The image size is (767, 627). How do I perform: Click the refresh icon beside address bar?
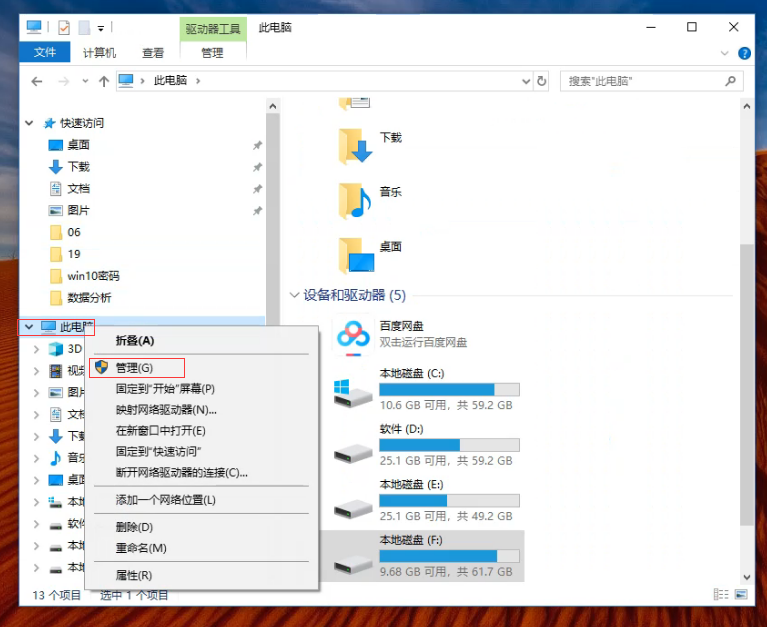[x=542, y=81]
